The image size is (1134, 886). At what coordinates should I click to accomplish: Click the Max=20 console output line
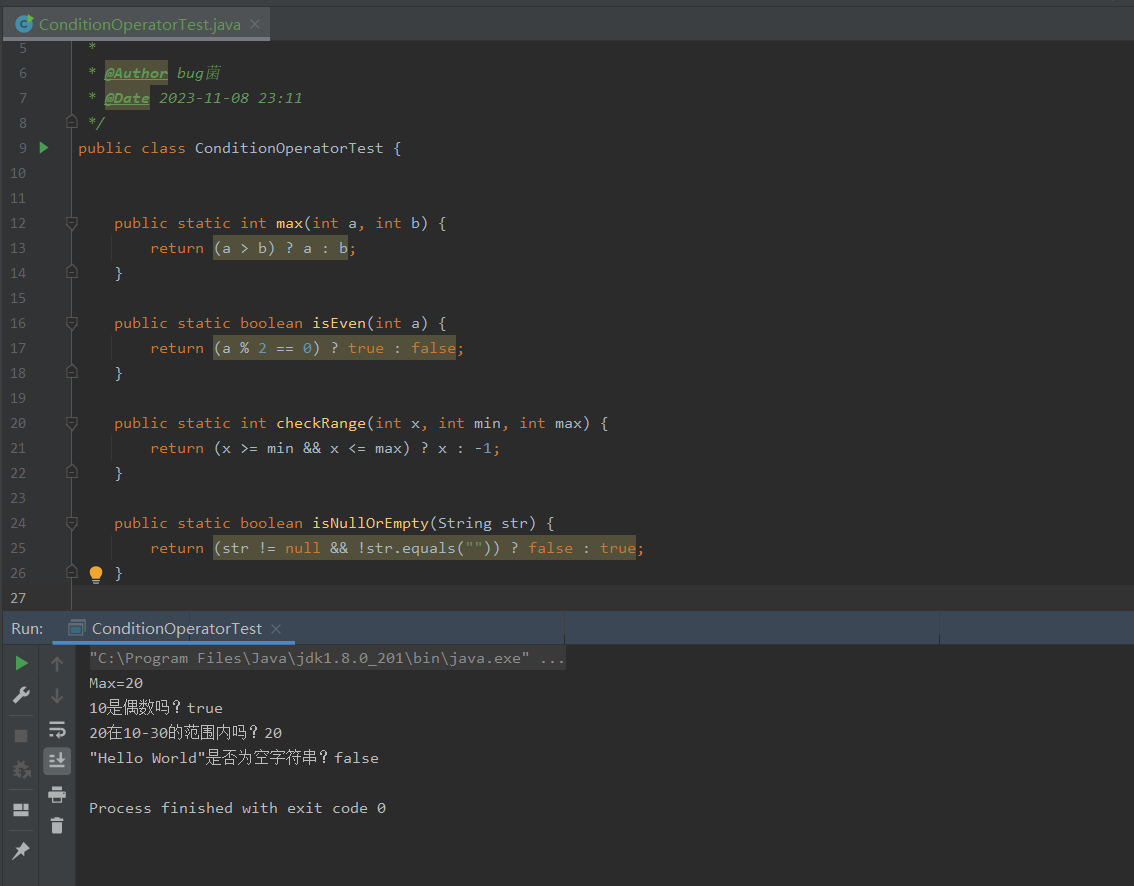click(x=116, y=683)
